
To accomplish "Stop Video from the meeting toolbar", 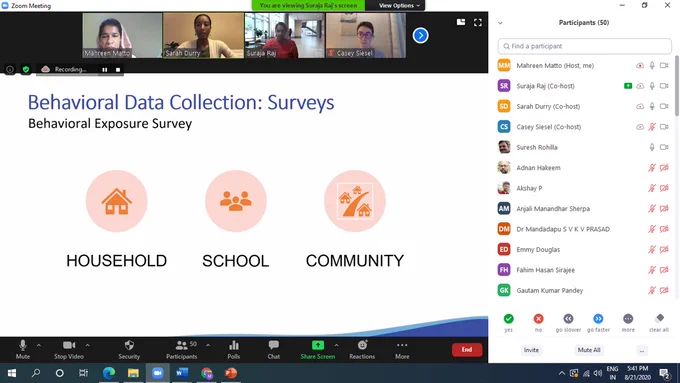I will pos(69,350).
